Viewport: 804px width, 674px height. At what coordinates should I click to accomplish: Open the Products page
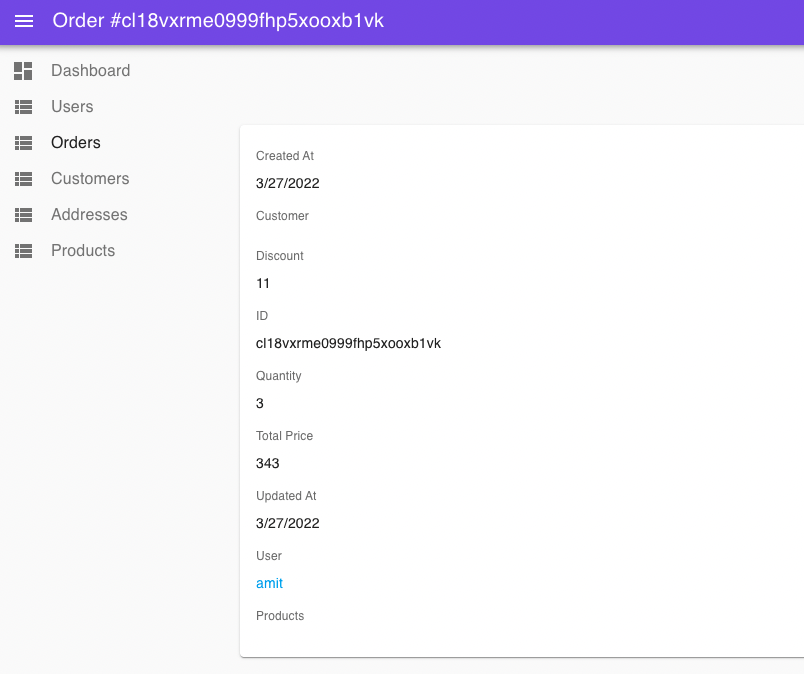(83, 250)
